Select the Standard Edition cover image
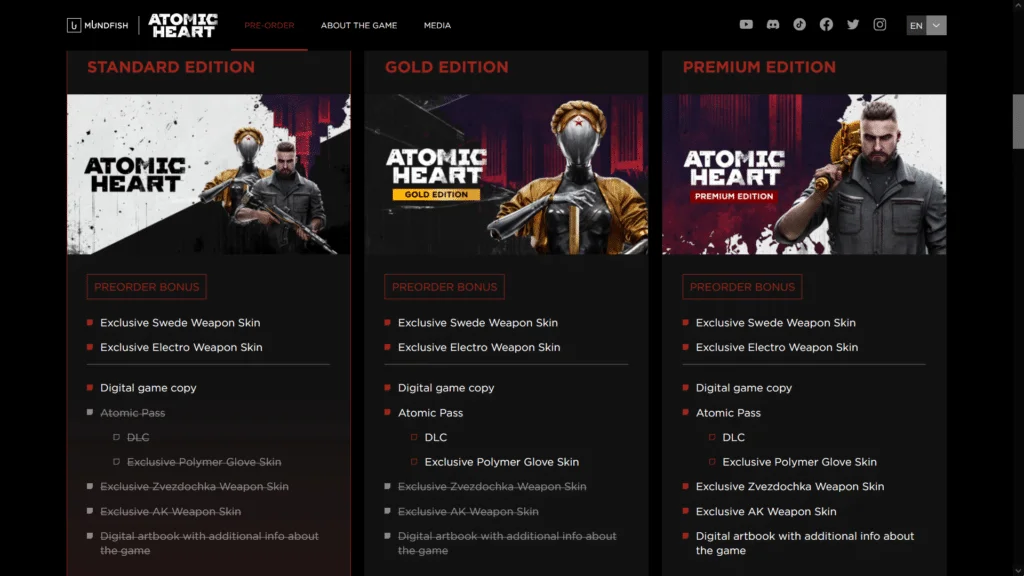Image resolution: width=1024 pixels, height=576 pixels. [x=208, y=174]
